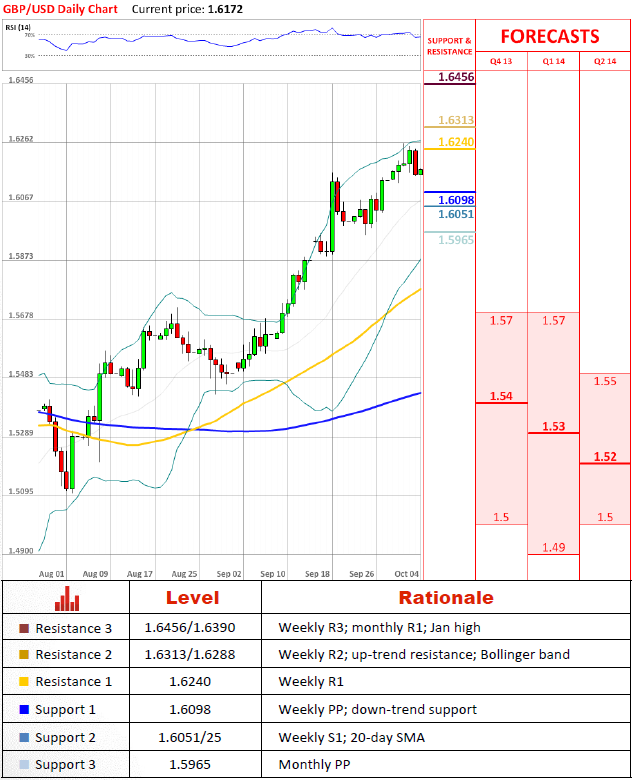
Task: Select the Q1 14 forecast column header
Action: tap(553, 61)
